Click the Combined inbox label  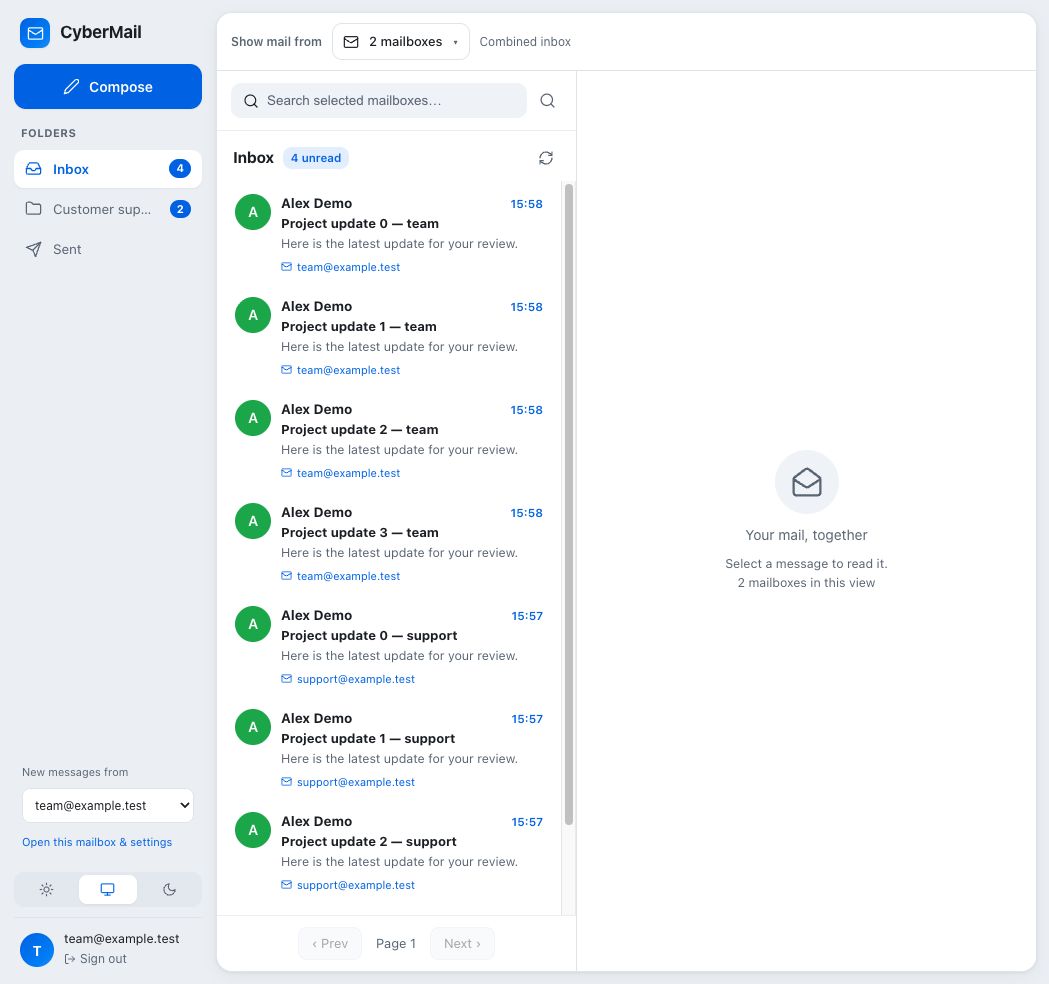pos(525,41)
